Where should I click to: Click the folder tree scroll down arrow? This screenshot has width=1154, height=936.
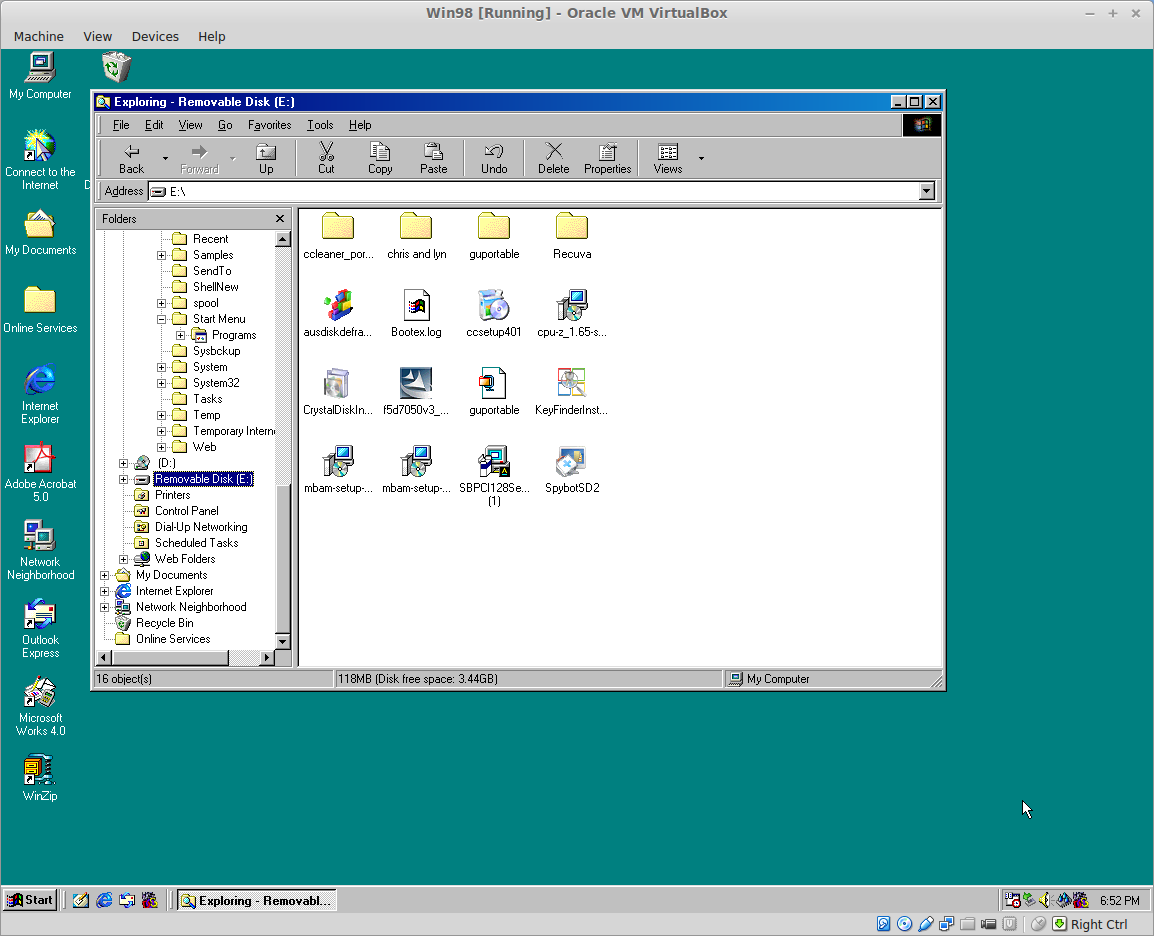point(283,641)
